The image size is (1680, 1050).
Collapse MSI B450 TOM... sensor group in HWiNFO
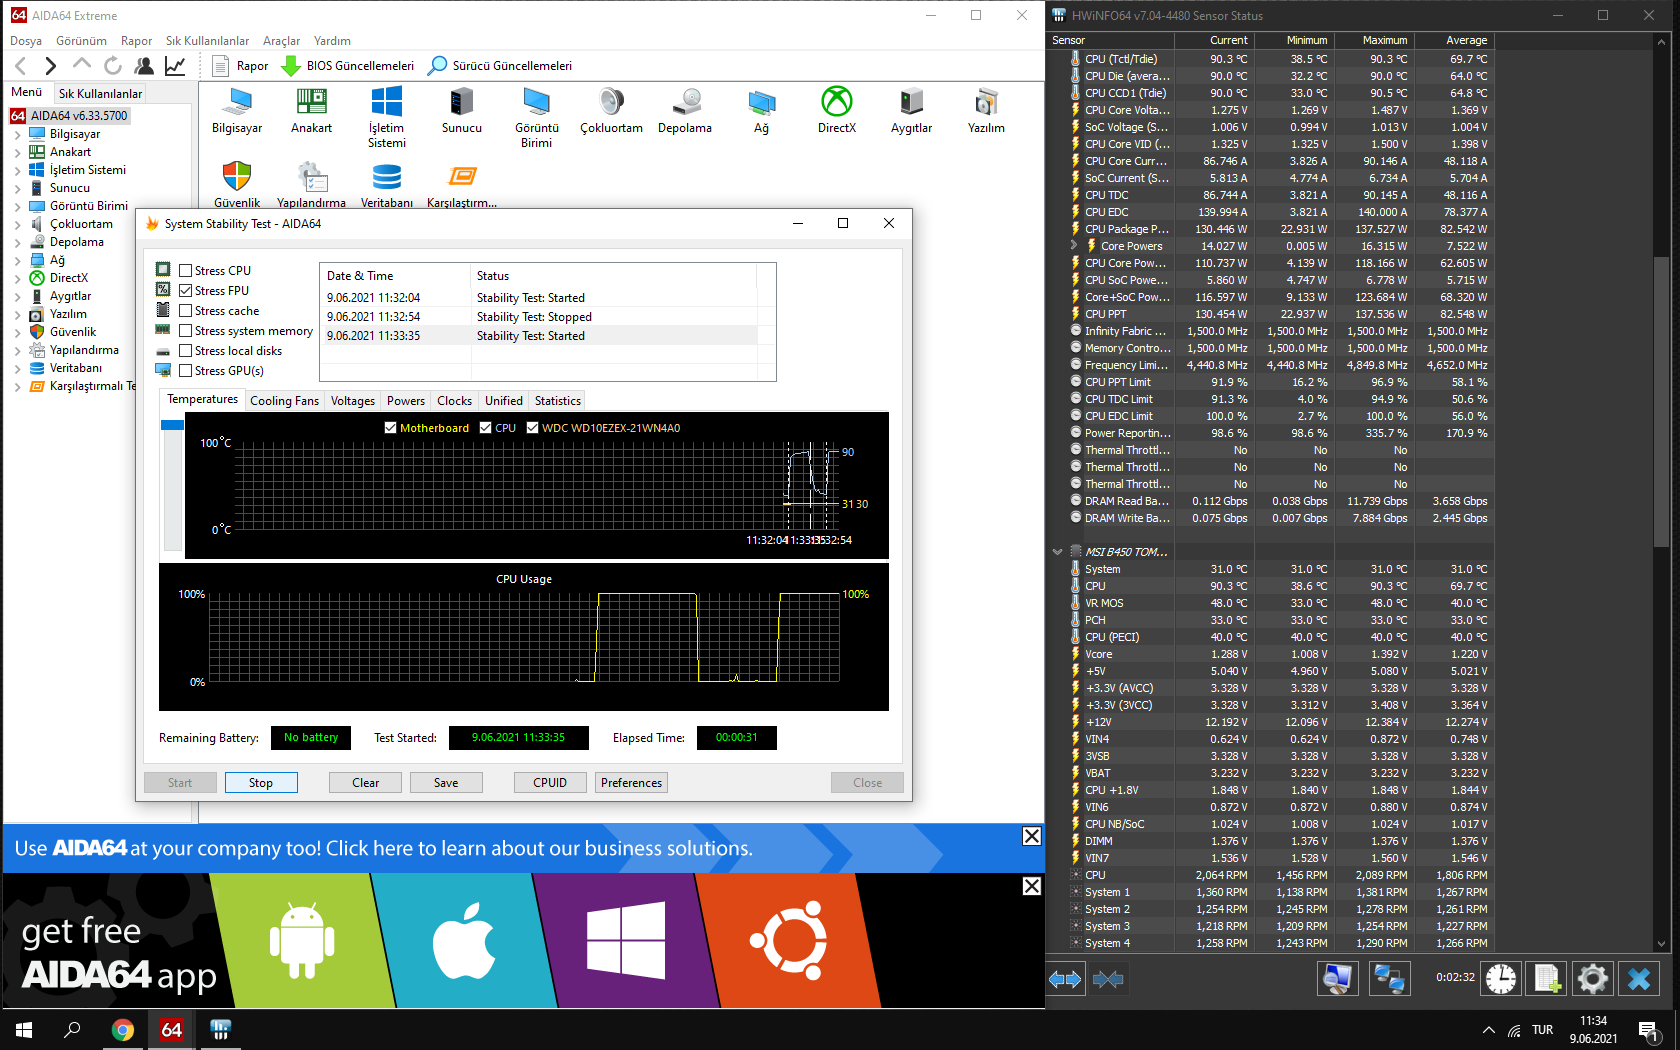1057,552
